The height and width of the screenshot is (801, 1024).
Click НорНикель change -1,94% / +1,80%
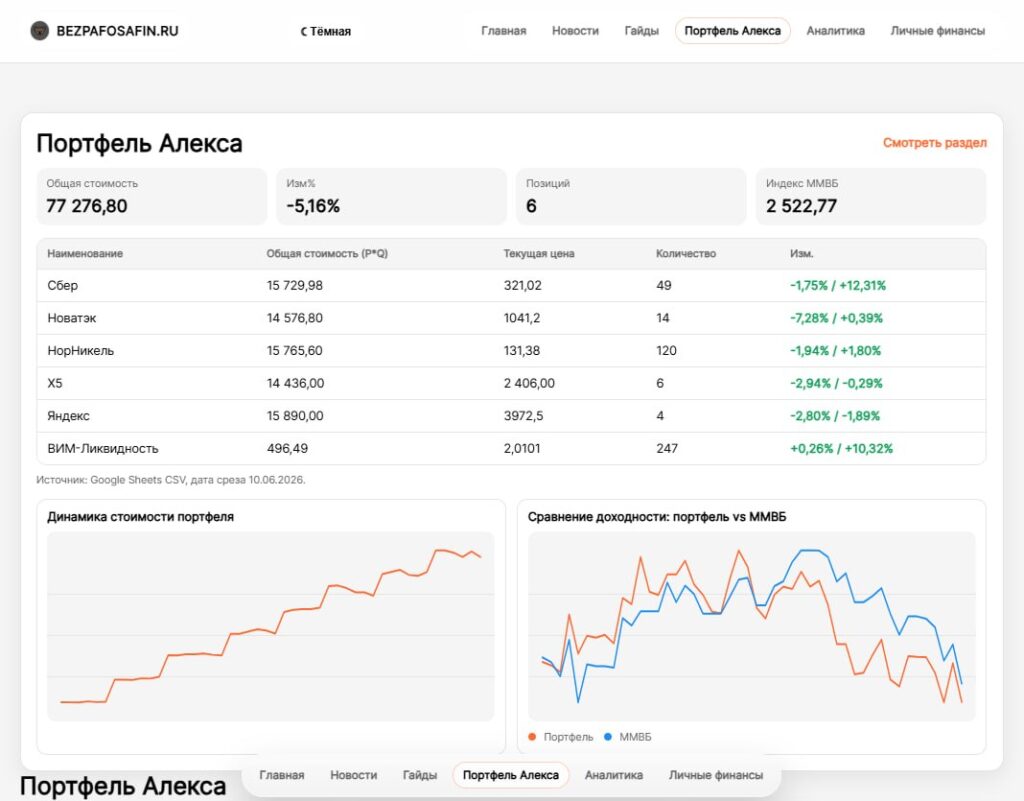pos(835,351)
